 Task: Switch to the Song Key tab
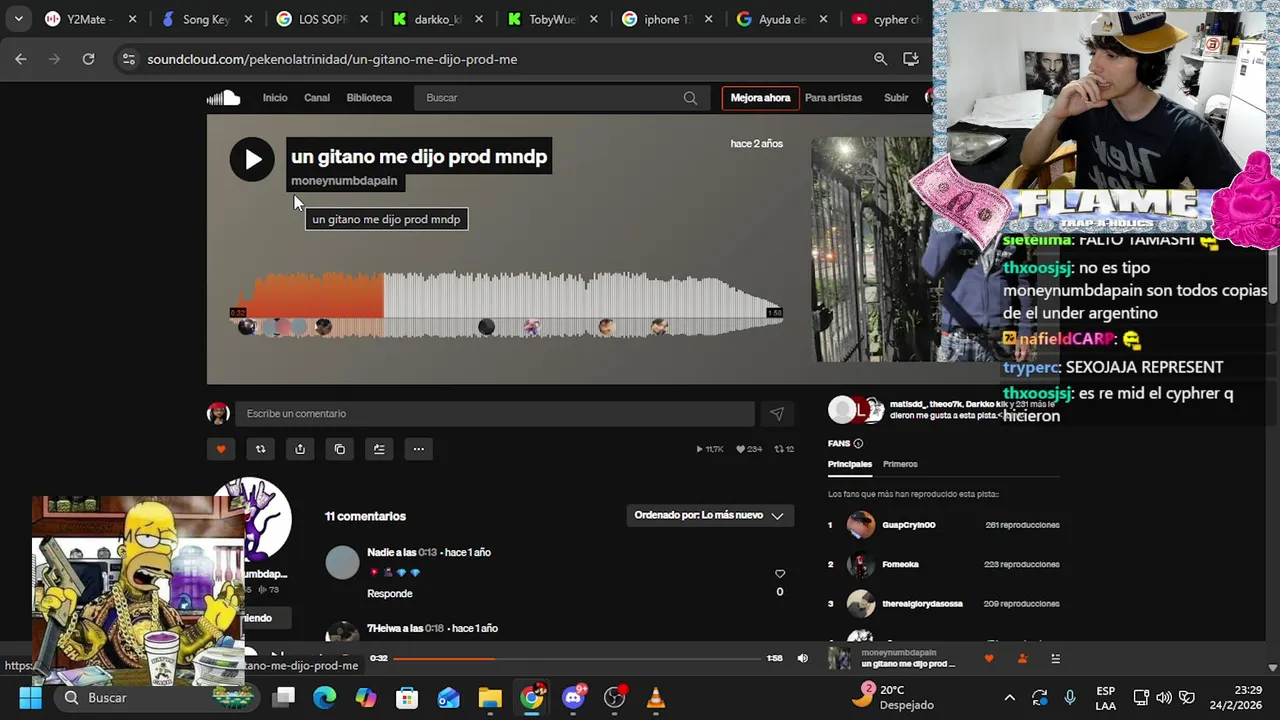207,19
